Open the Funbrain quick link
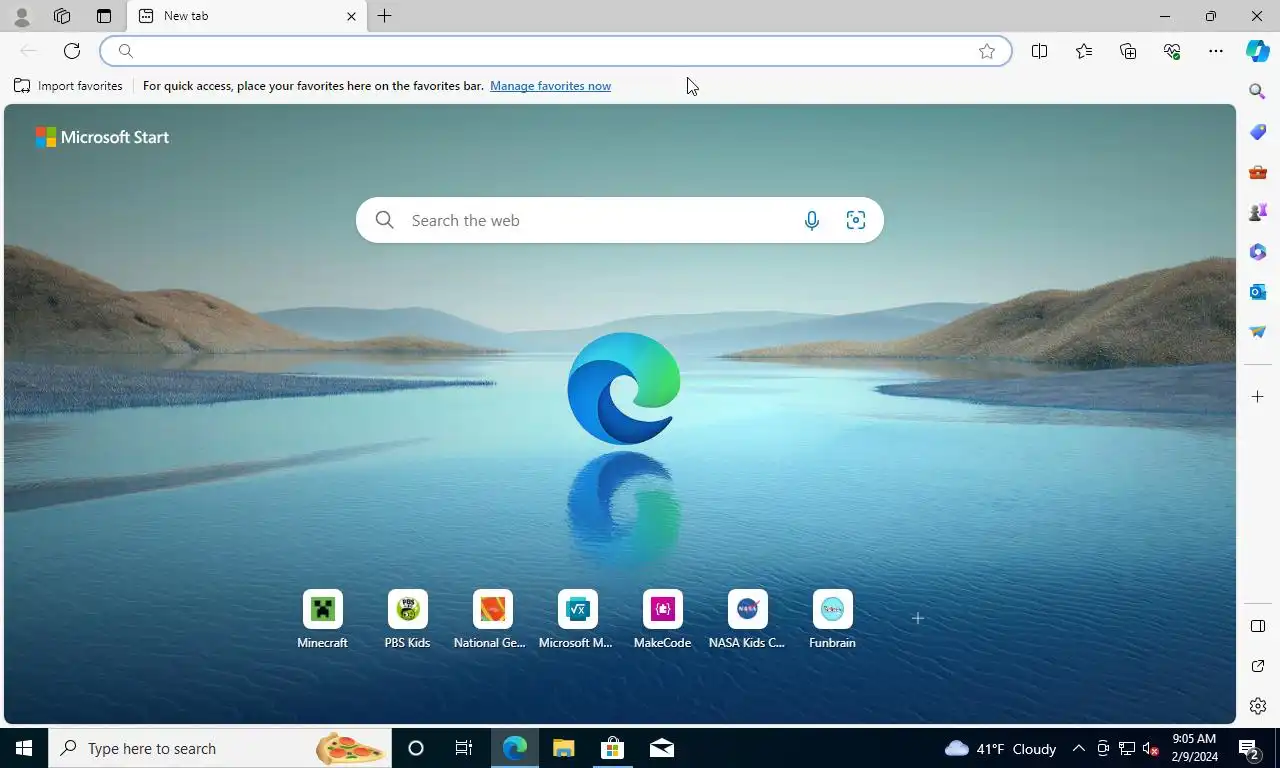Image resolution: width=1280 pixels, height=768 pixels. coord(832,620)
